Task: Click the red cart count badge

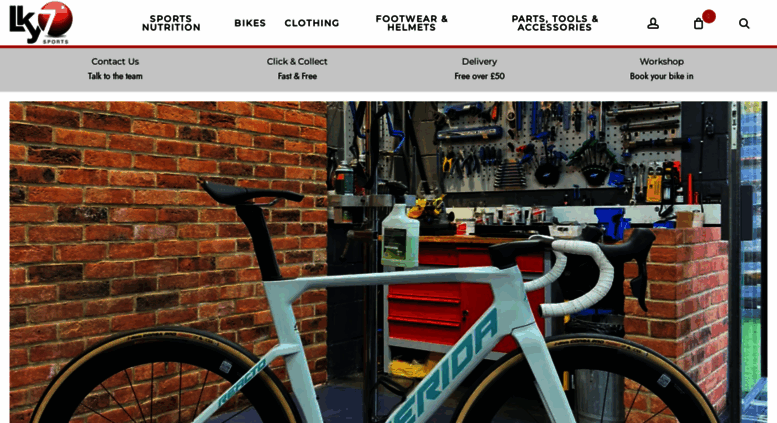Action: coord(709,16)
